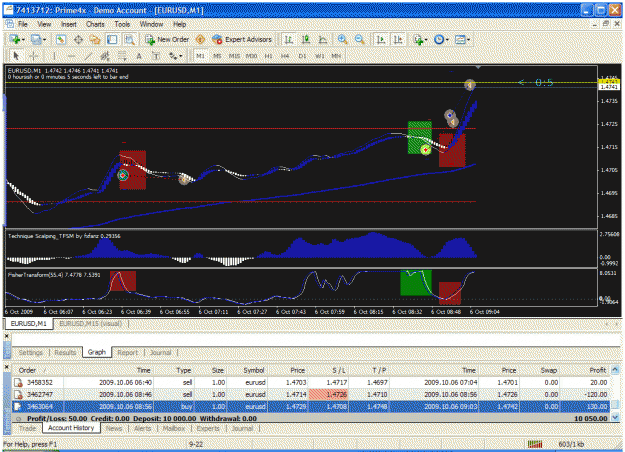This screenshot has width=625, height=452.
Task: Open a new chart window
Action: (15, 39)
